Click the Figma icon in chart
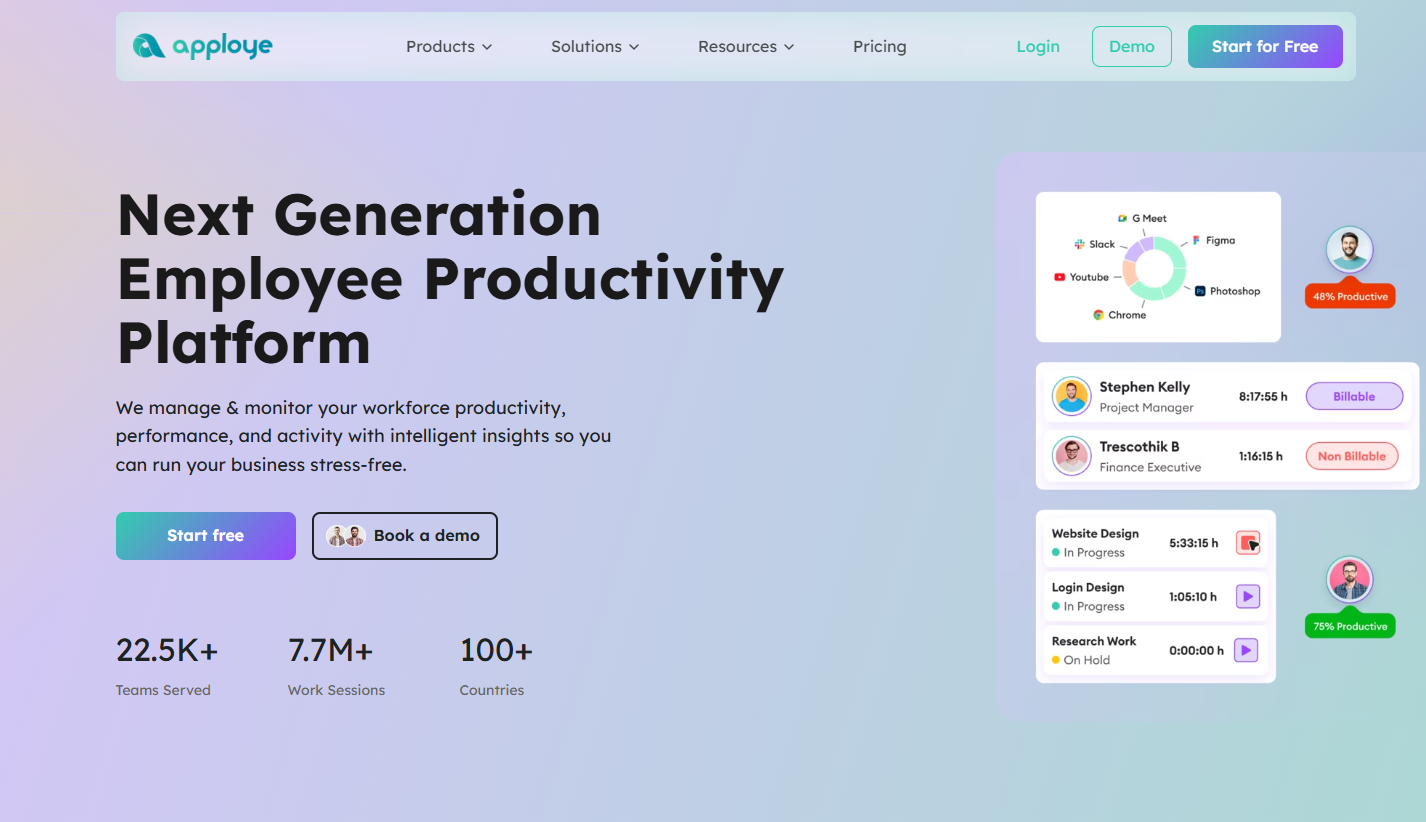 [1196, 241]
